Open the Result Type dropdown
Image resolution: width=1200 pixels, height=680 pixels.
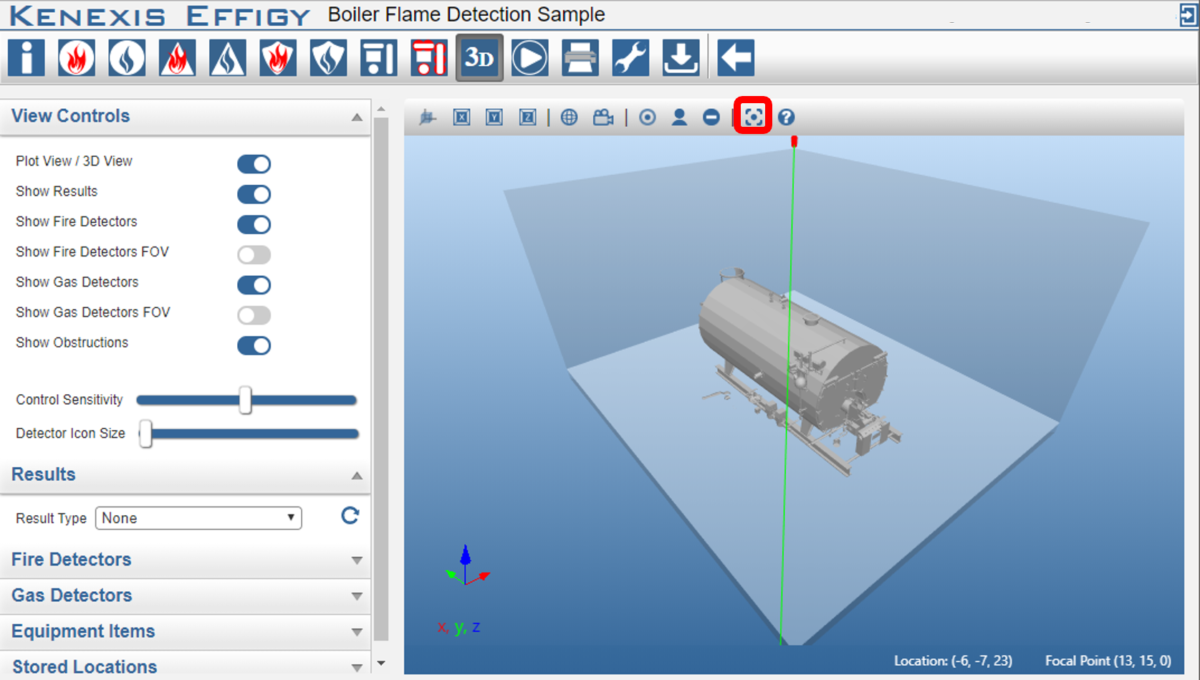pyautogui.click(x=198, y=518)
